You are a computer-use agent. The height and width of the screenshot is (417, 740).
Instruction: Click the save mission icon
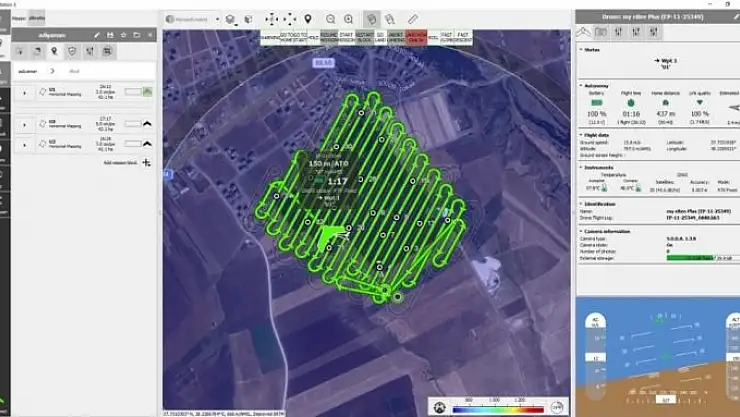pos(110,34)
